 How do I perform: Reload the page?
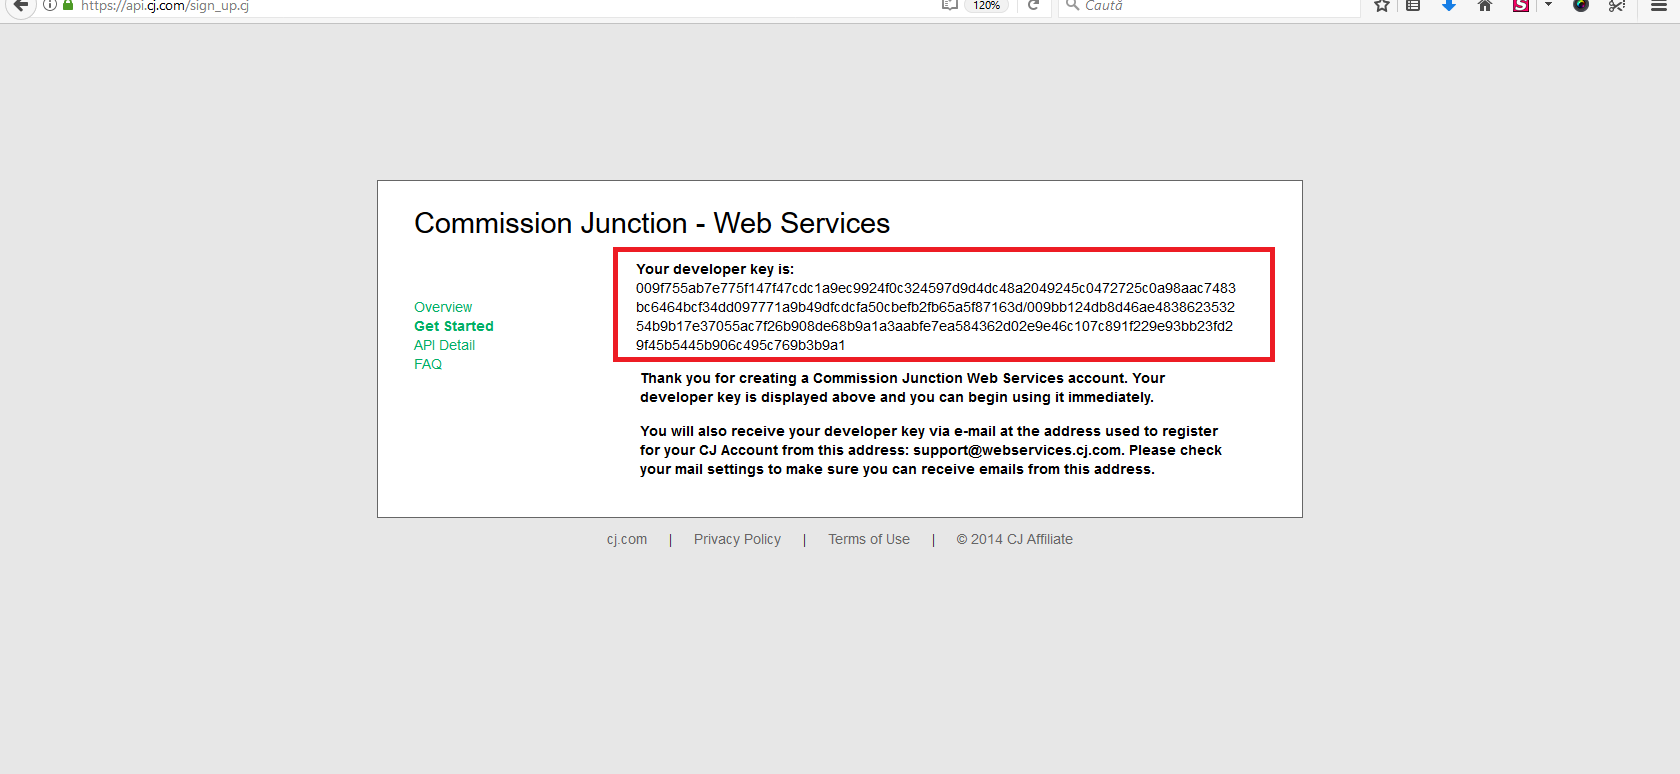1033,5
